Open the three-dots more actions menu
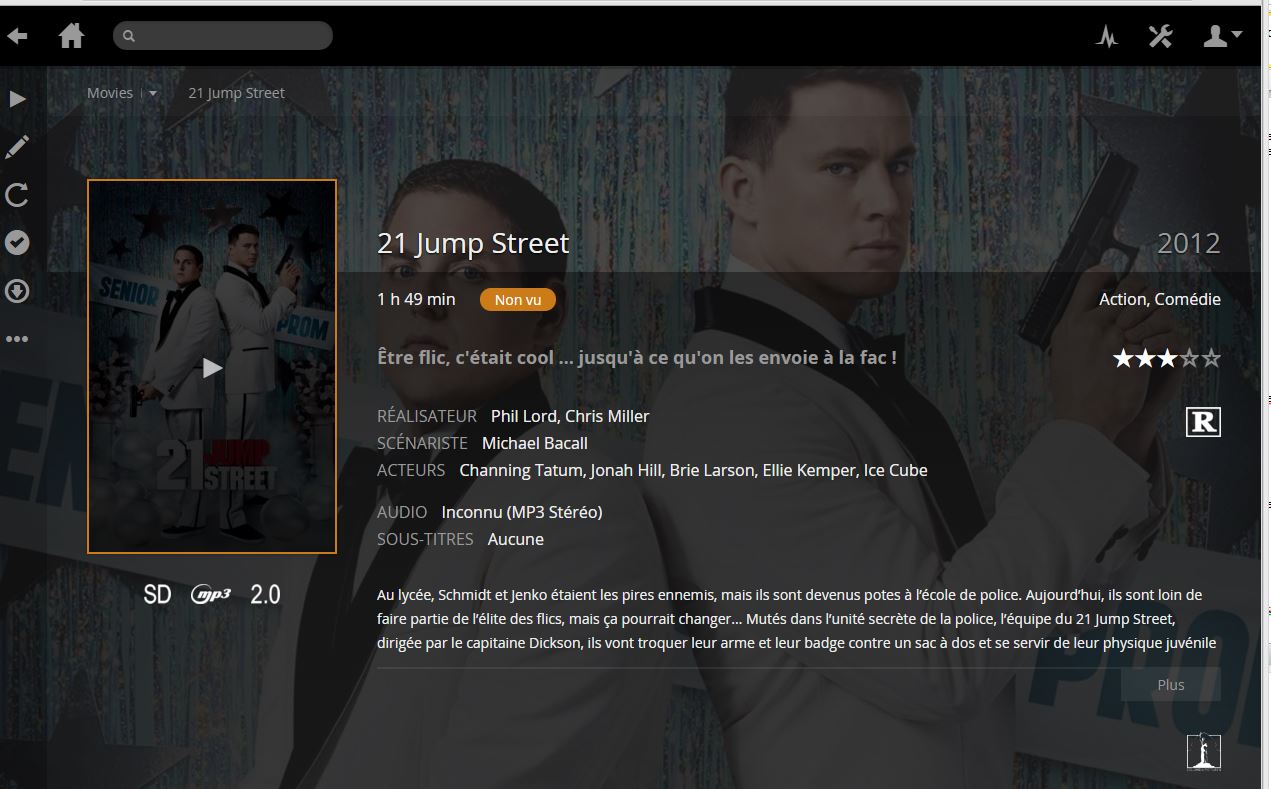 (17, 339)
